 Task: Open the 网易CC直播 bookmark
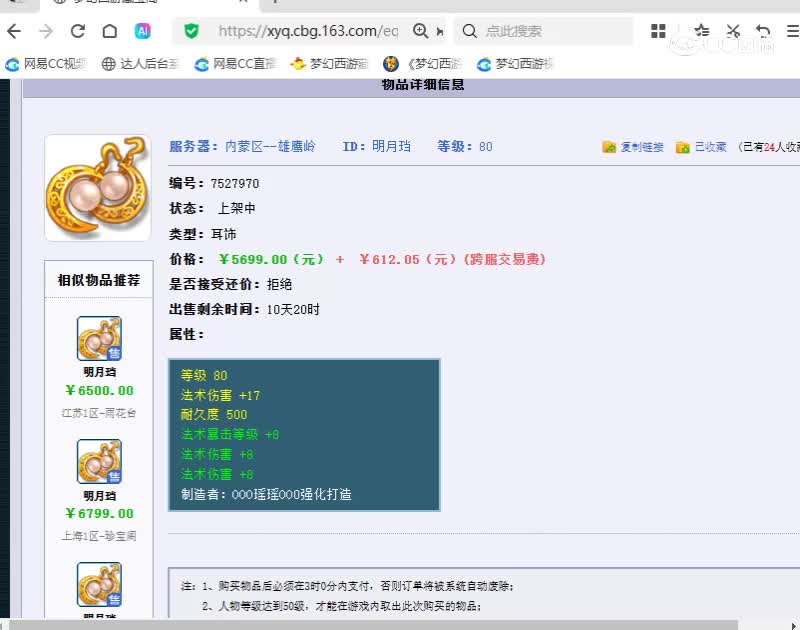235,64
